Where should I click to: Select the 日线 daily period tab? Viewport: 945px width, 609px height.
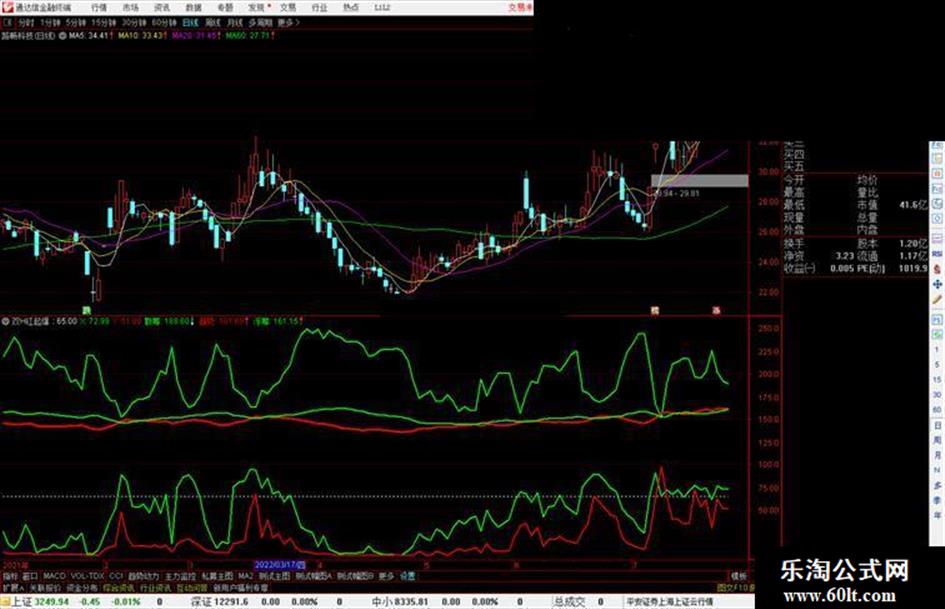coord(190,22)
